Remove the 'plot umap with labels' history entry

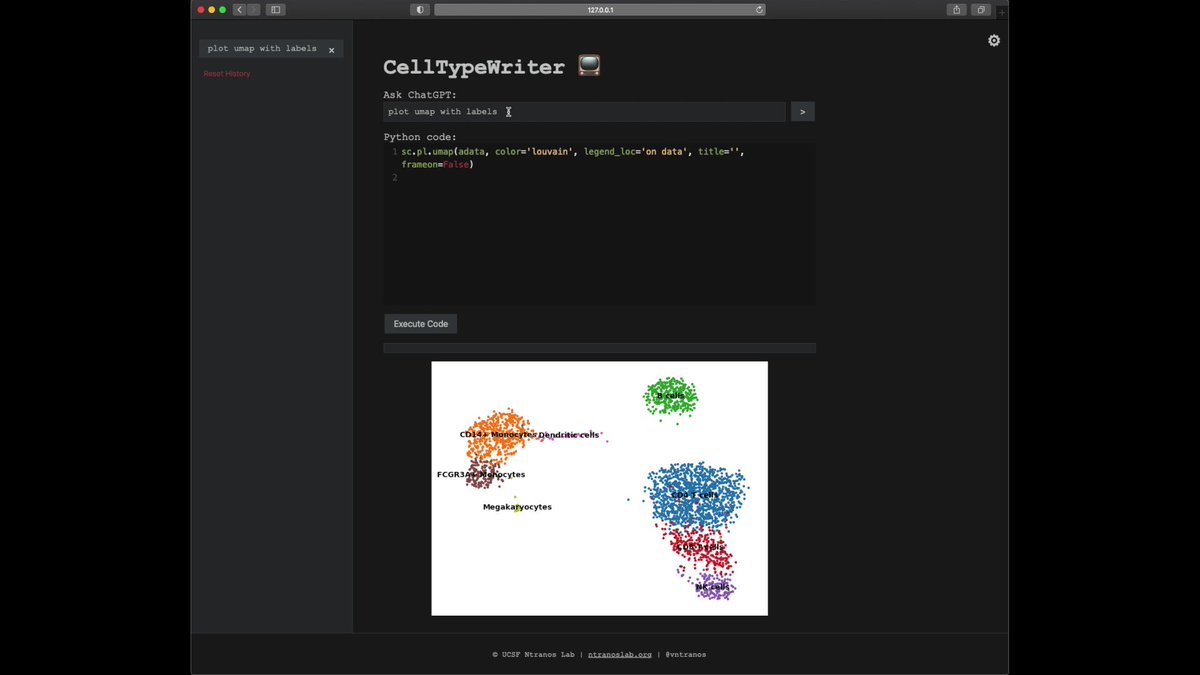point(332,50)
